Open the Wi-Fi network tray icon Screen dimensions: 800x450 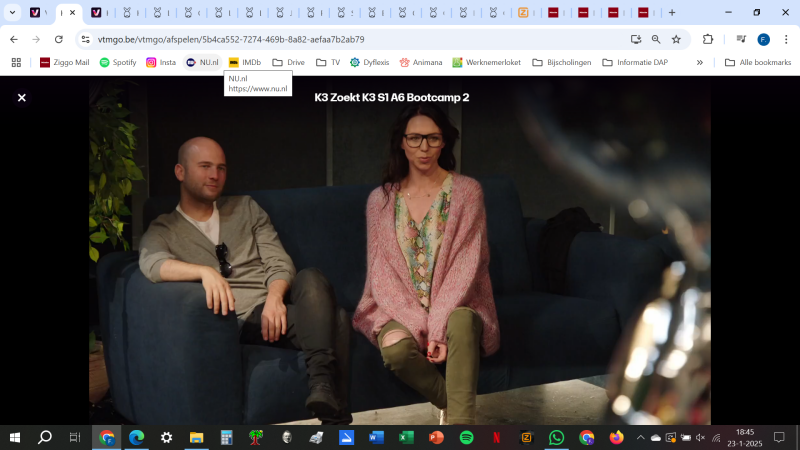pos(716,437)
